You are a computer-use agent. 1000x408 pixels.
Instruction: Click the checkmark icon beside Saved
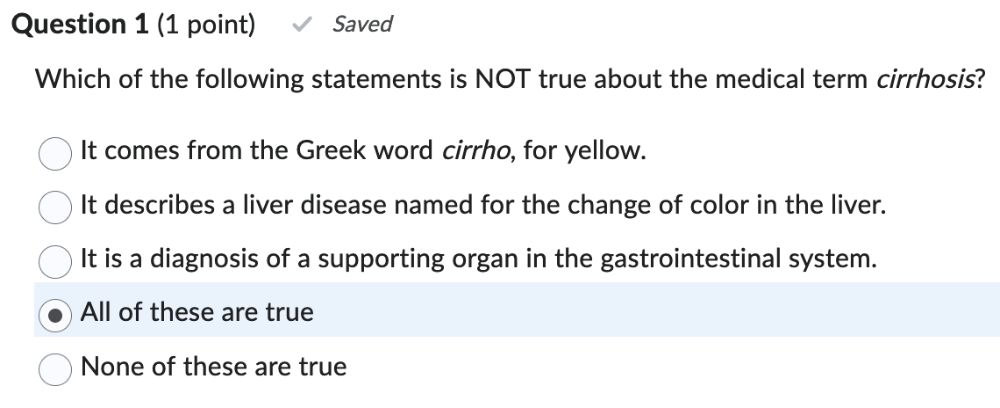pos(298,24)
